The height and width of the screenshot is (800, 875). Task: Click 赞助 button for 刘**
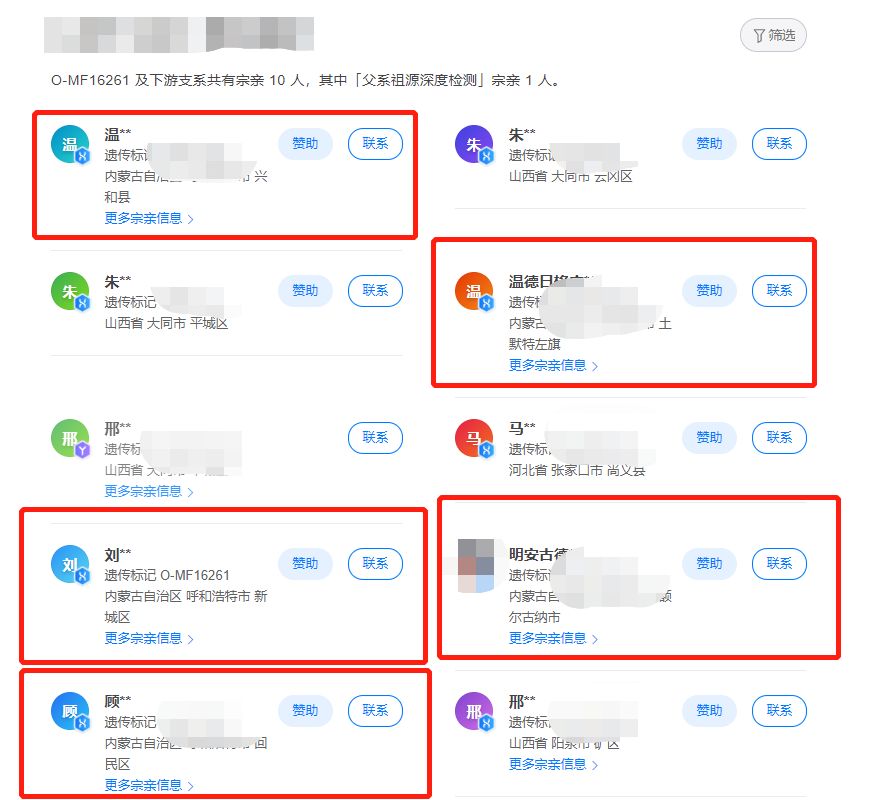pos(305,563)
